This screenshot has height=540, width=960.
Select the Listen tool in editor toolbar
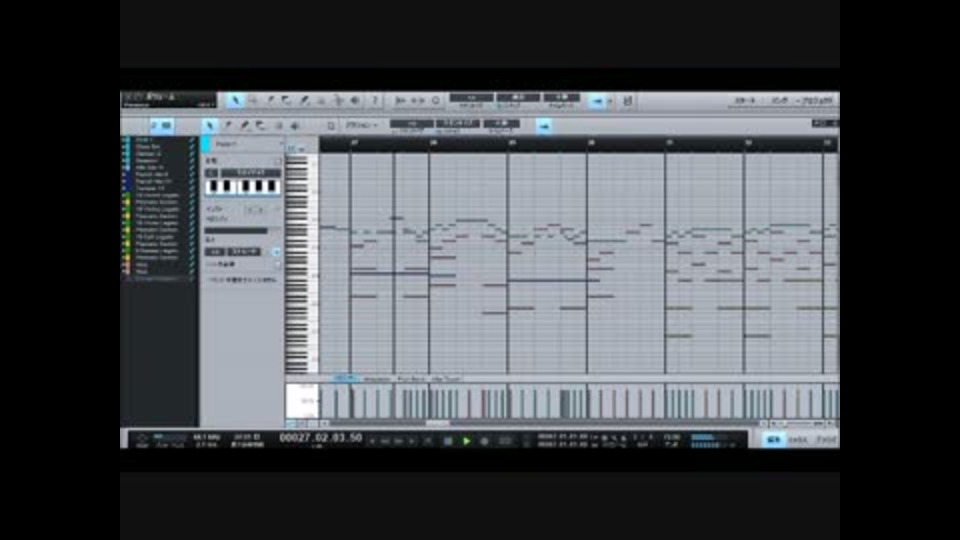[295, 126]
